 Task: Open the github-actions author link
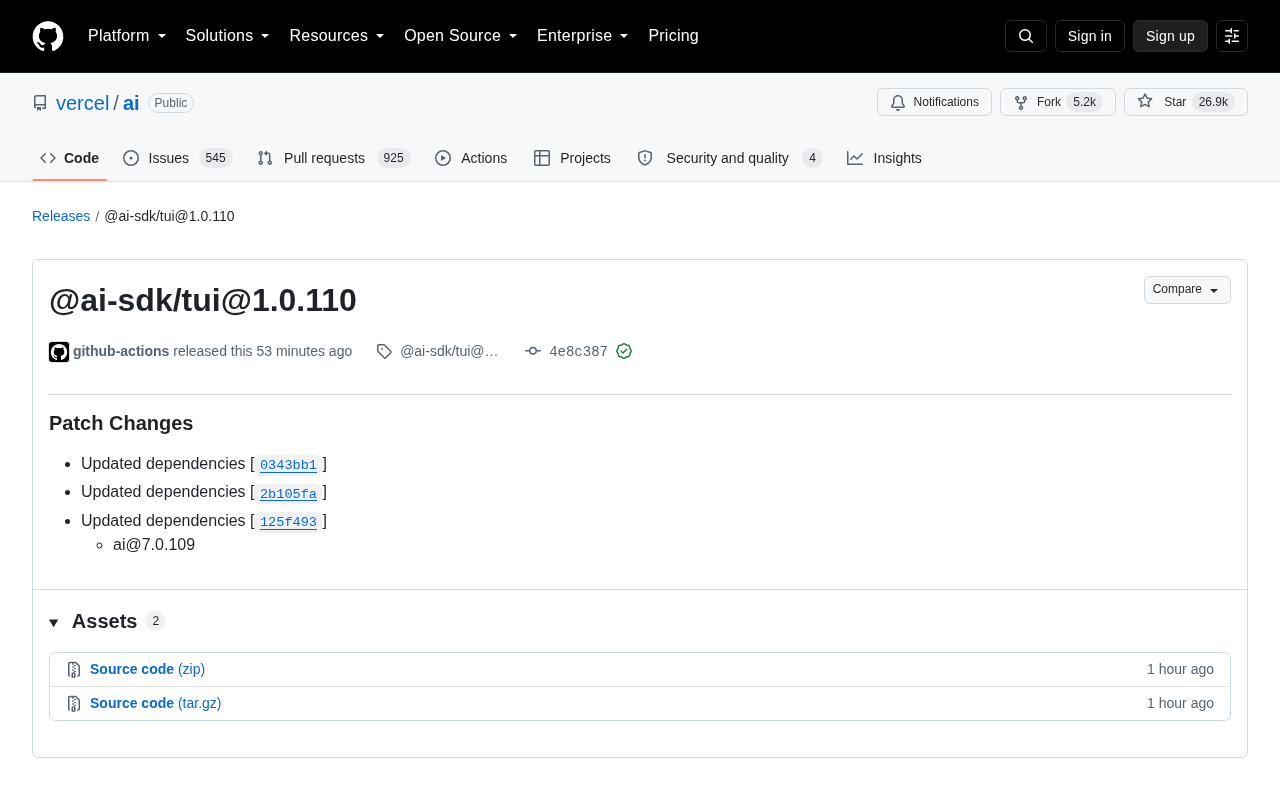[x=121, y=351]
